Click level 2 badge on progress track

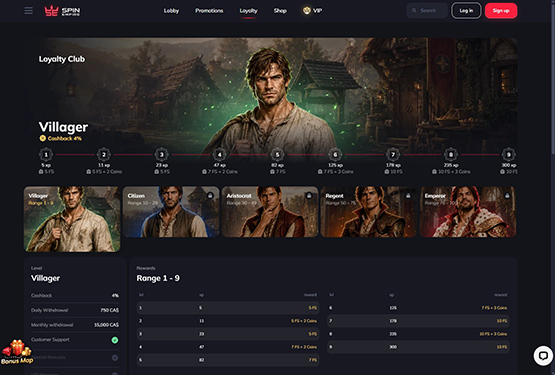pyautogui.click(x=104, y=154)
